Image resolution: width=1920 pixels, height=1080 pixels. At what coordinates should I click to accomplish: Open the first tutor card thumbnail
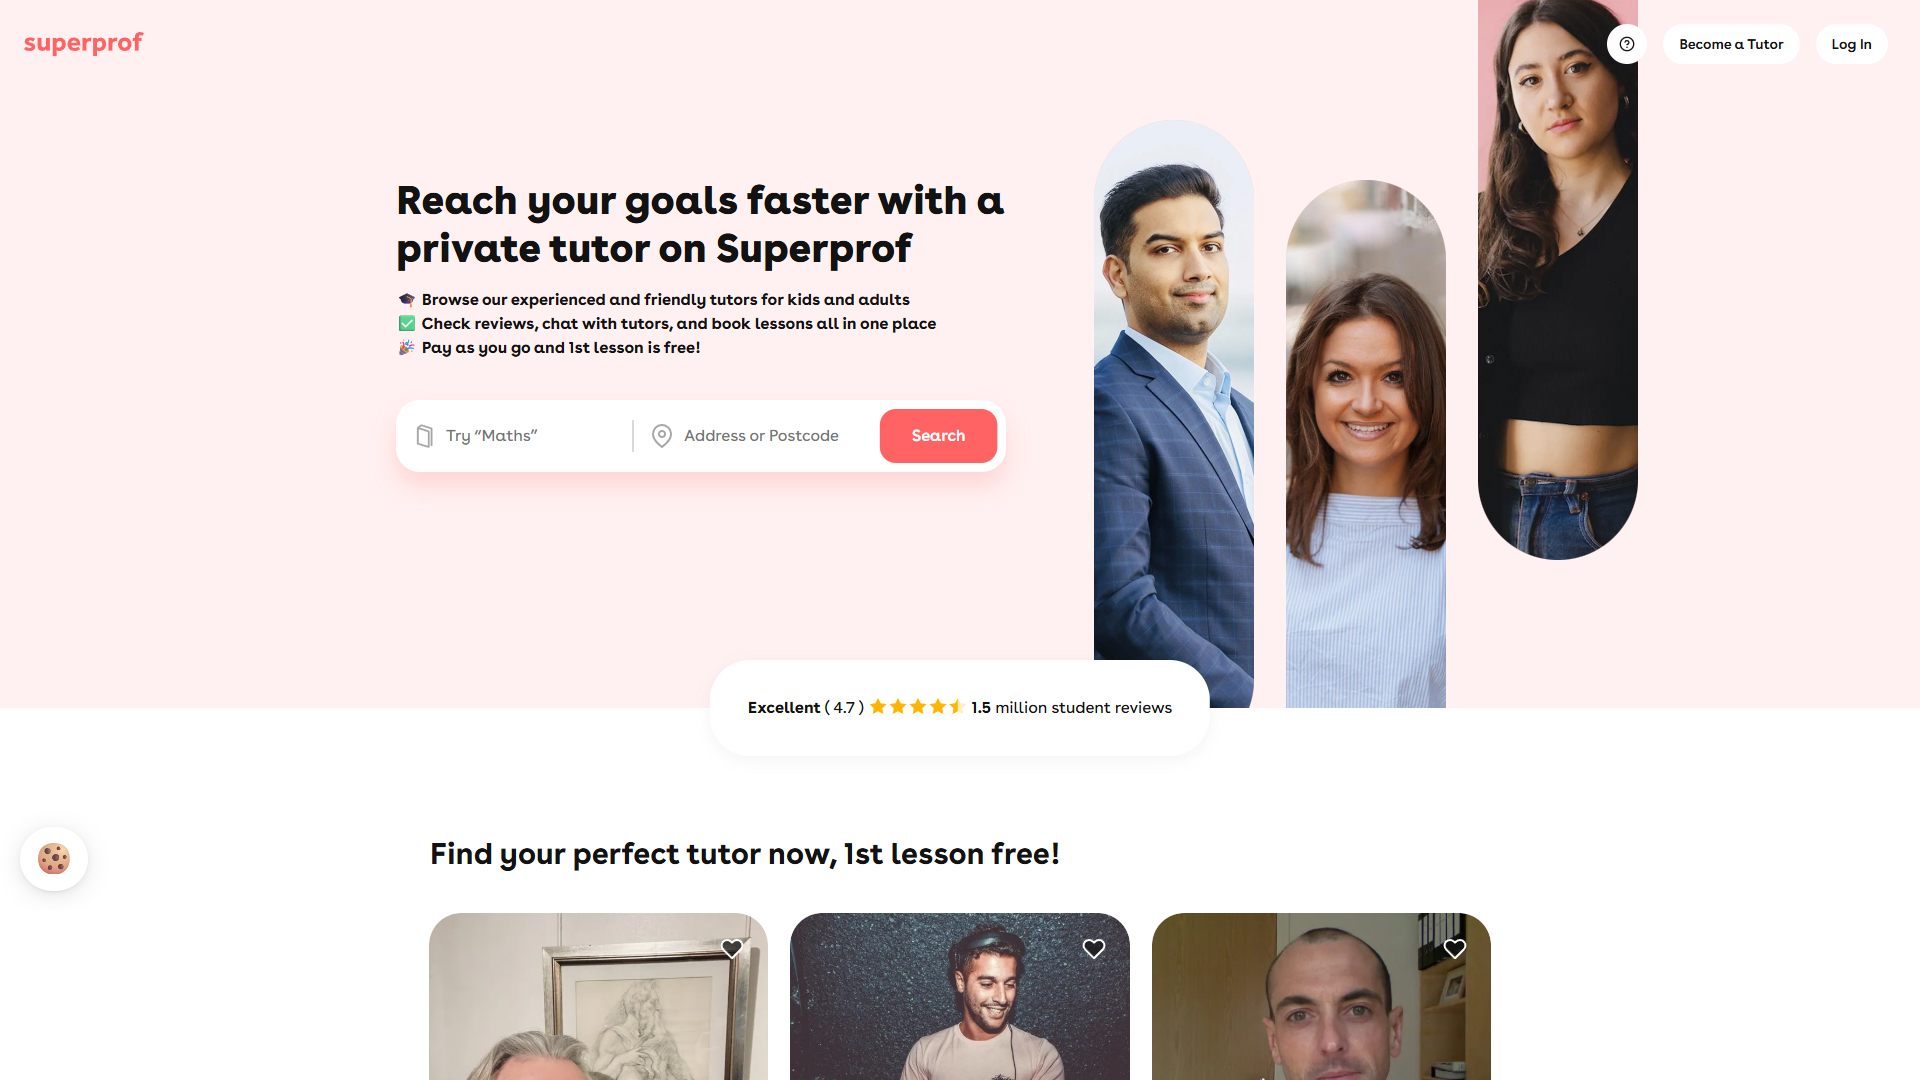click(598, 996)
